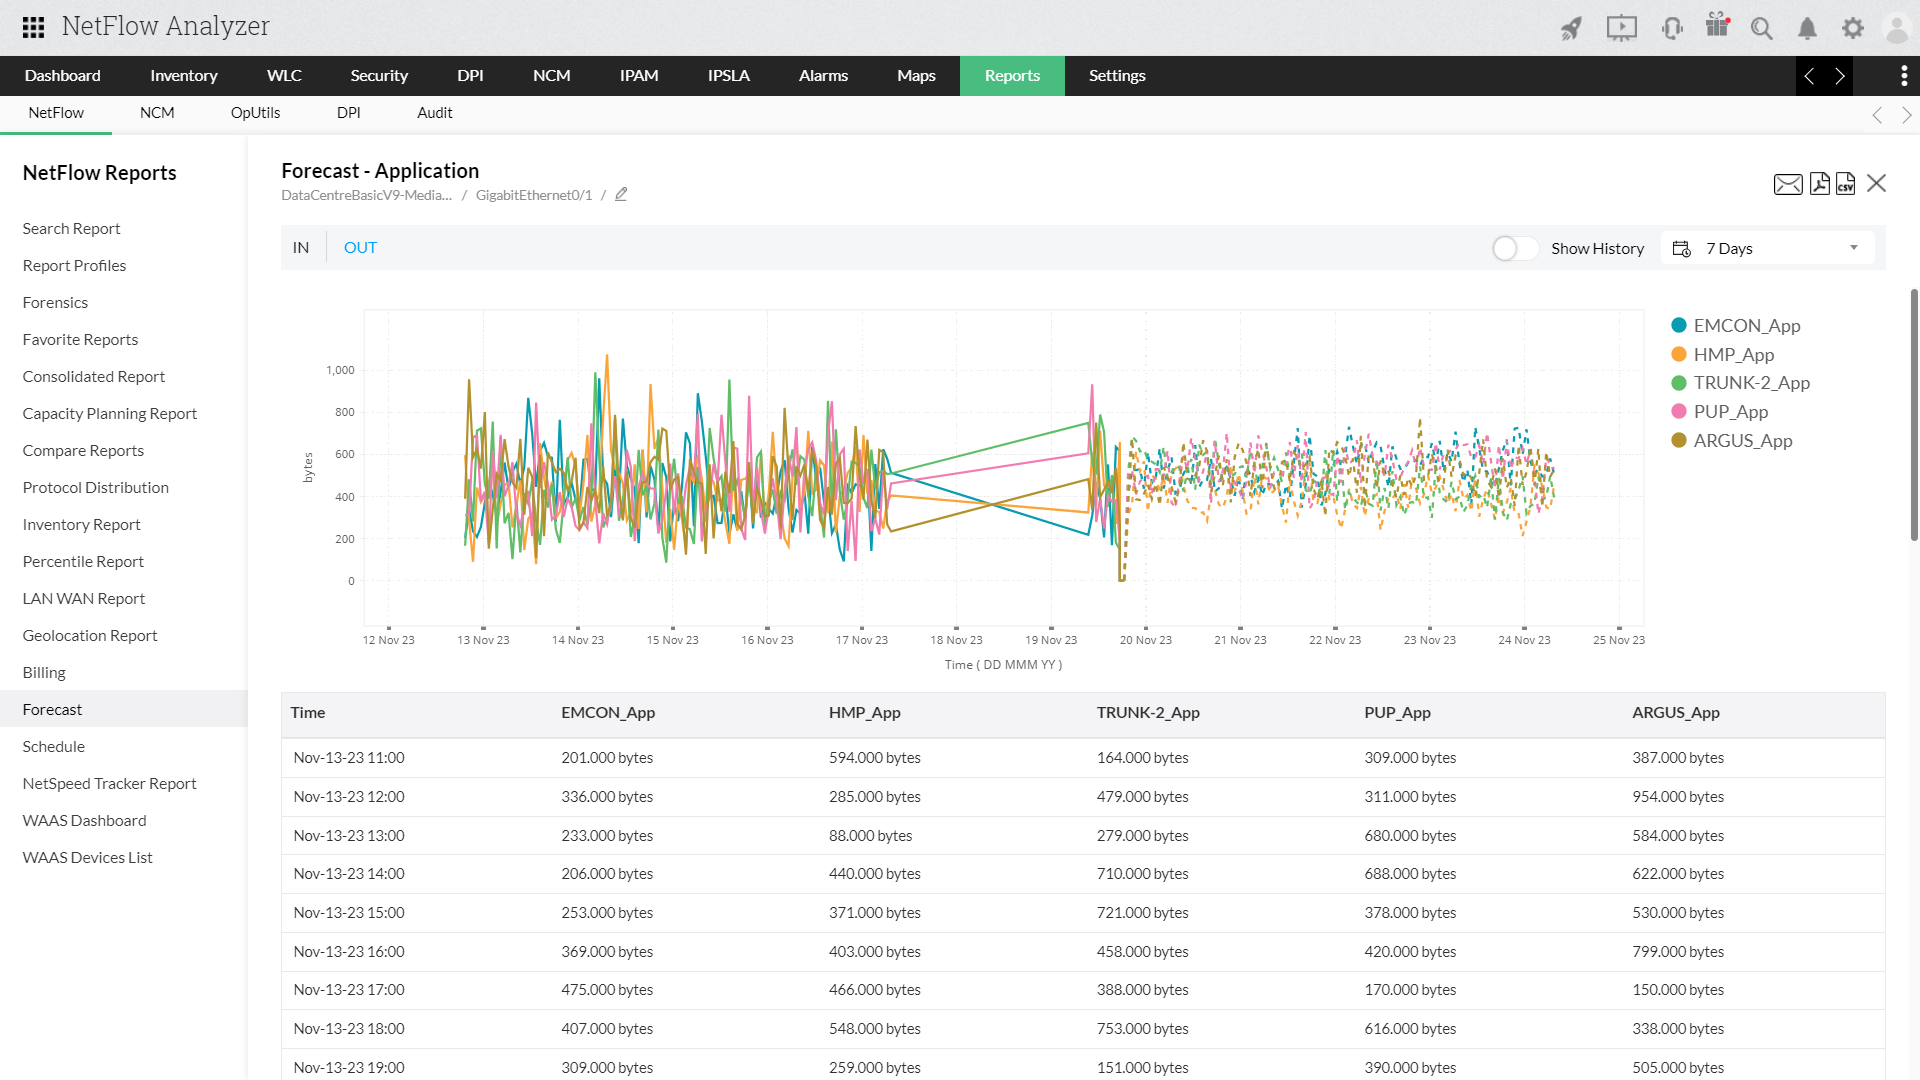Open support headset options
The width and height of the screenshot is (1920, 1080).
tap(1672, 28)
